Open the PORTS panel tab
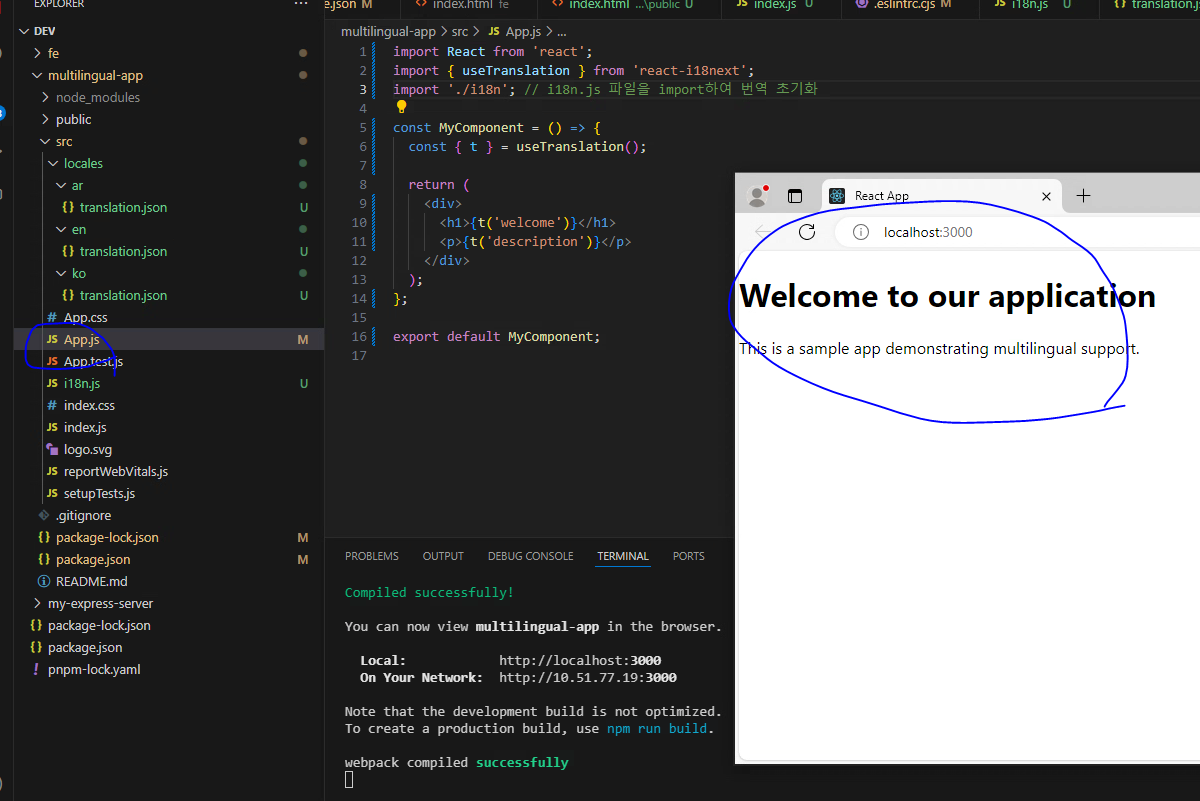1200x801 pixels. point(688,556)
